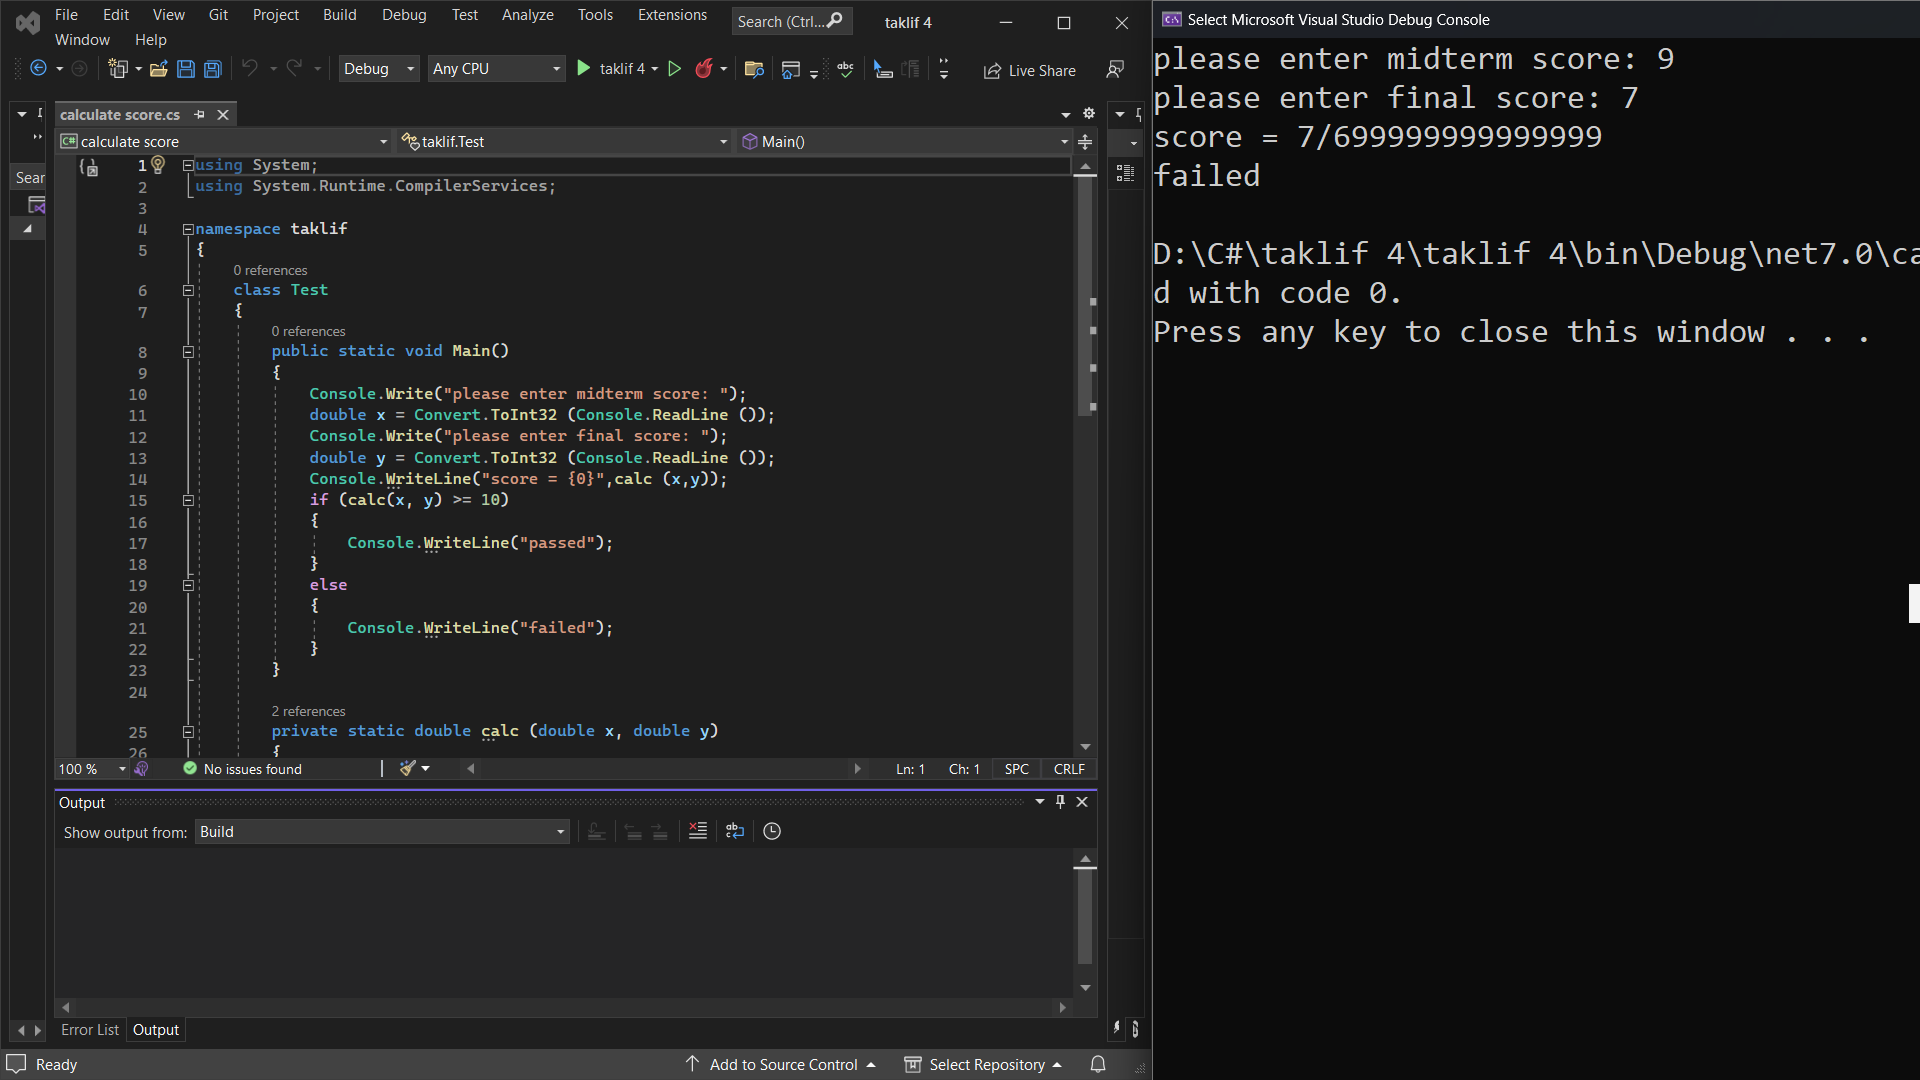Open the notifications bell icon
Image resolution: width=1920 pixels, height=1080 pixels.
[x=1098, y=1064]
